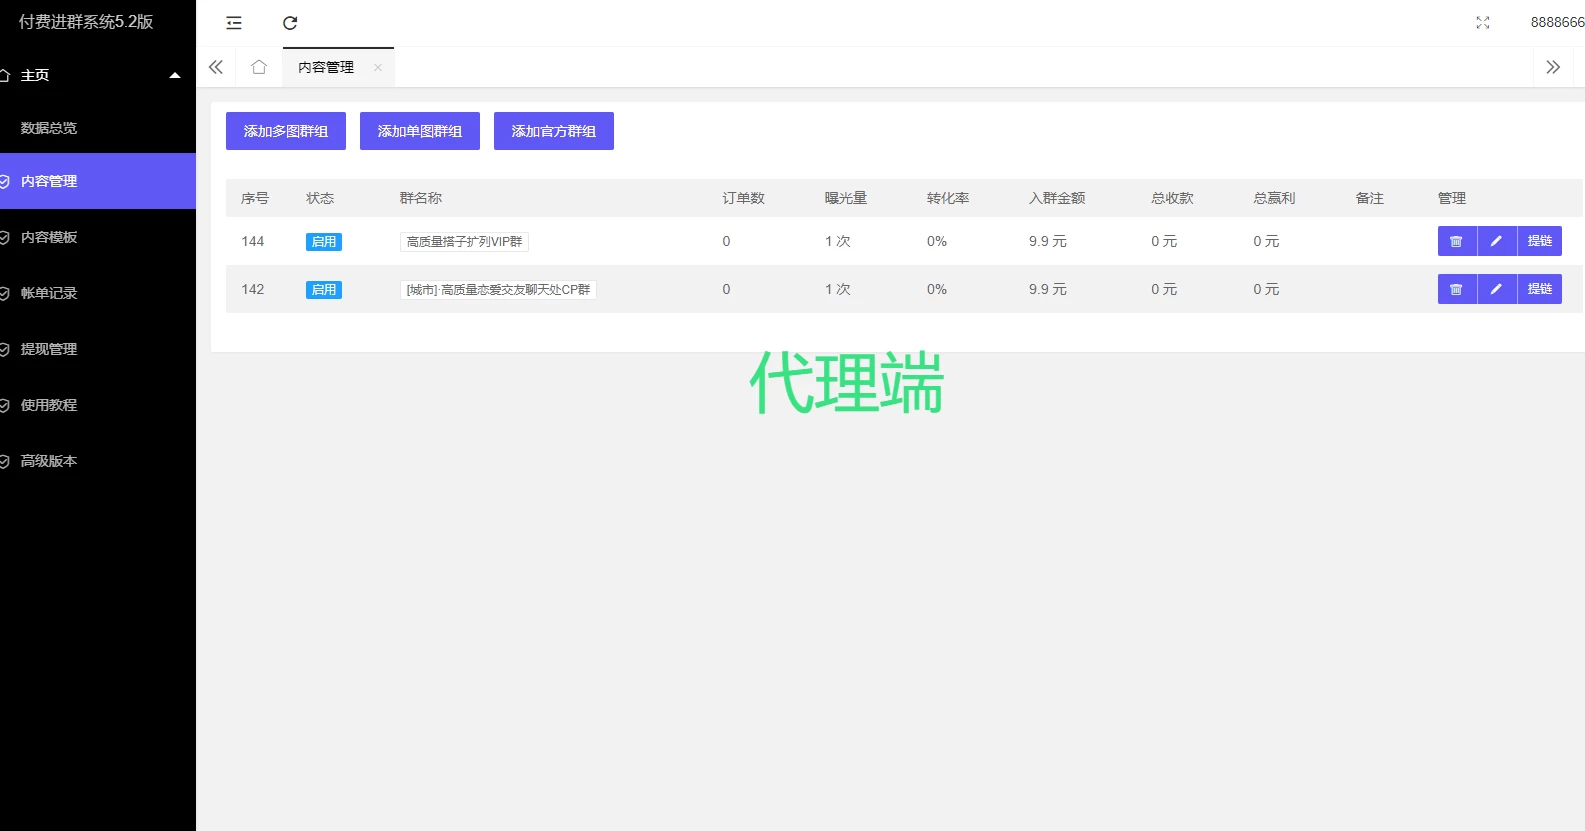The image size is (1585, 831).
Task: Delete group 142 with trash icon
Action: [x=1456, y=289]
